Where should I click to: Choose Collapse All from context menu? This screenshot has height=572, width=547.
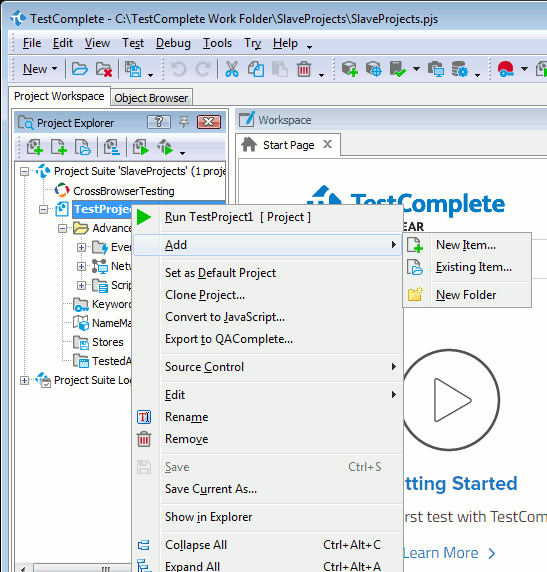coord(267,545)
